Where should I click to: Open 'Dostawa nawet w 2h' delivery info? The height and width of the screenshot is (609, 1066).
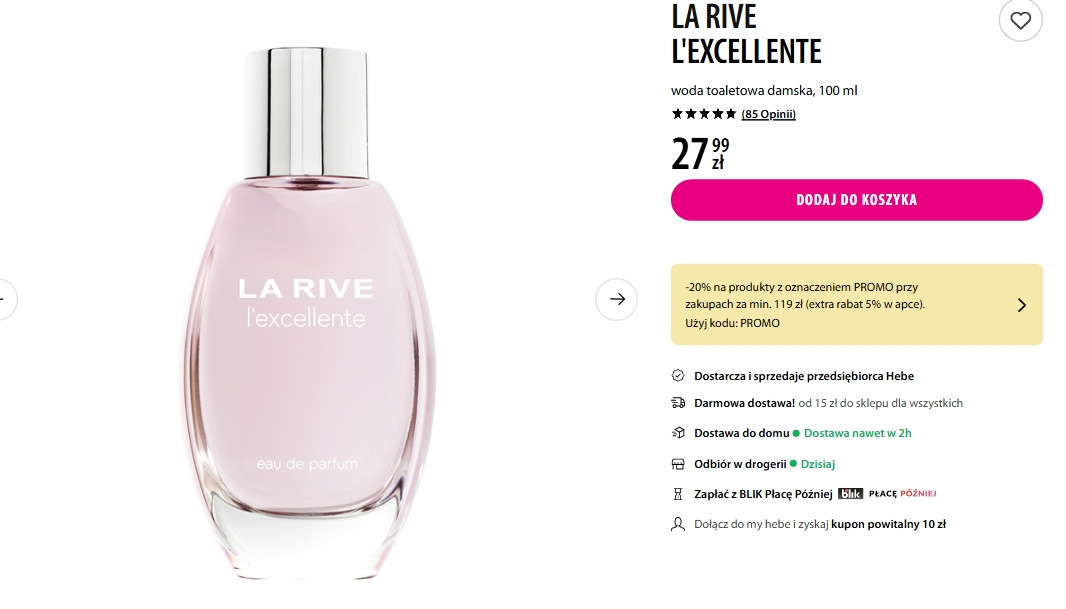click(x=857, y=433)
